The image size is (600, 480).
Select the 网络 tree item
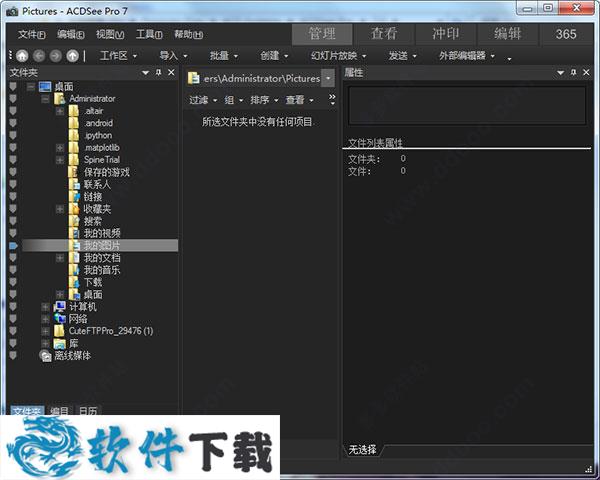click(71, 319)
